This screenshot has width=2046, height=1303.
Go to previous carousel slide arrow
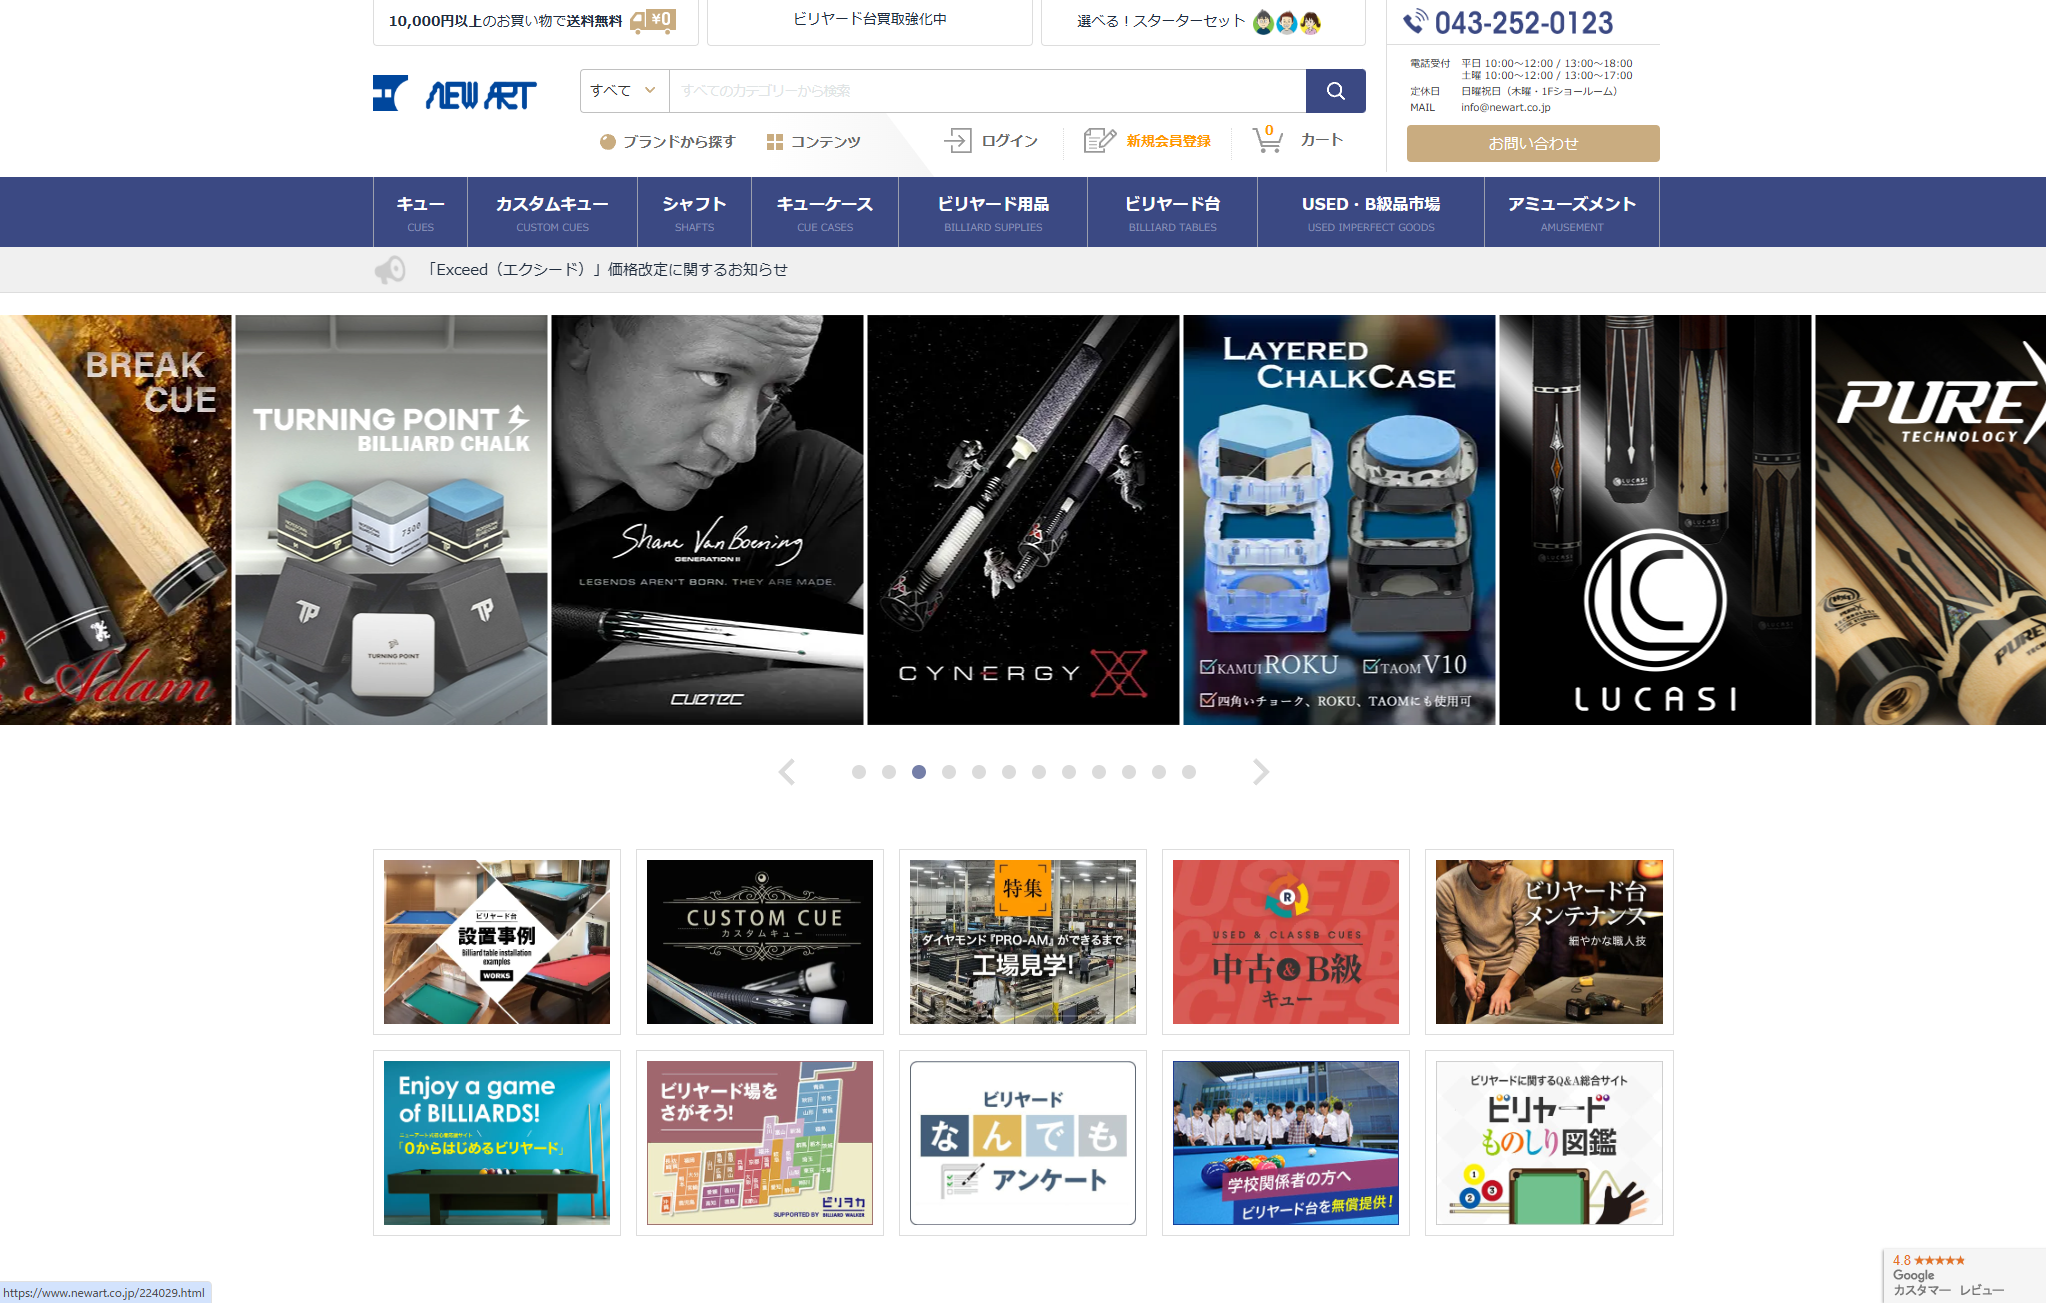click(787, 772)
